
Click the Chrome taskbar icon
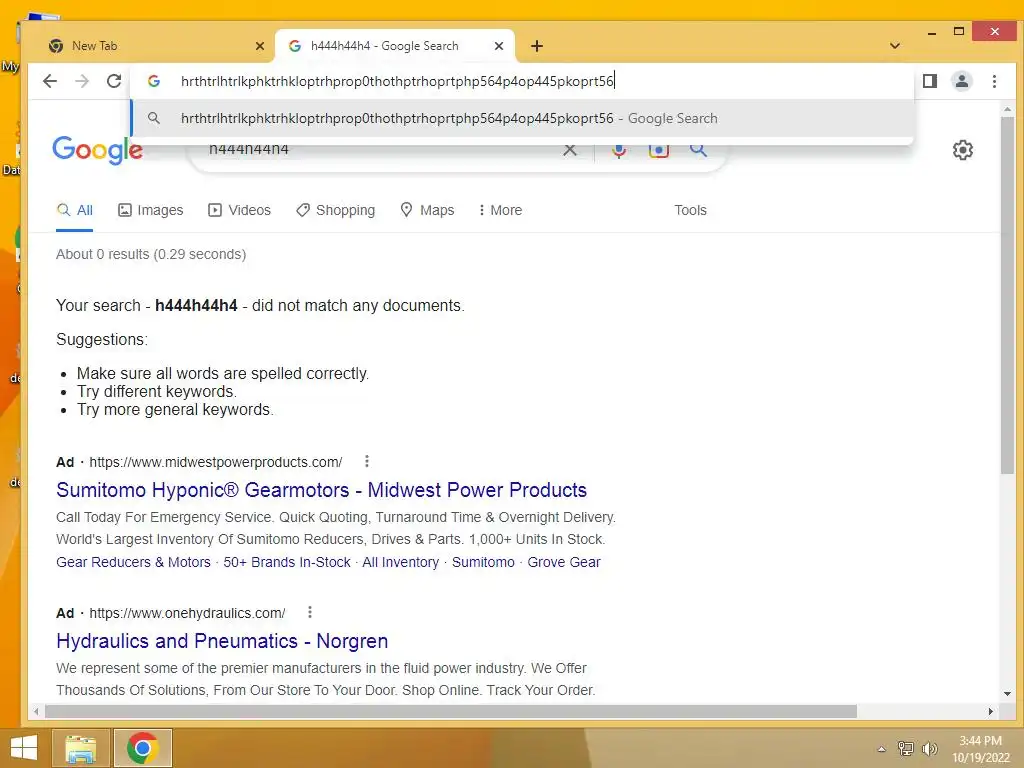coord(142,748)
